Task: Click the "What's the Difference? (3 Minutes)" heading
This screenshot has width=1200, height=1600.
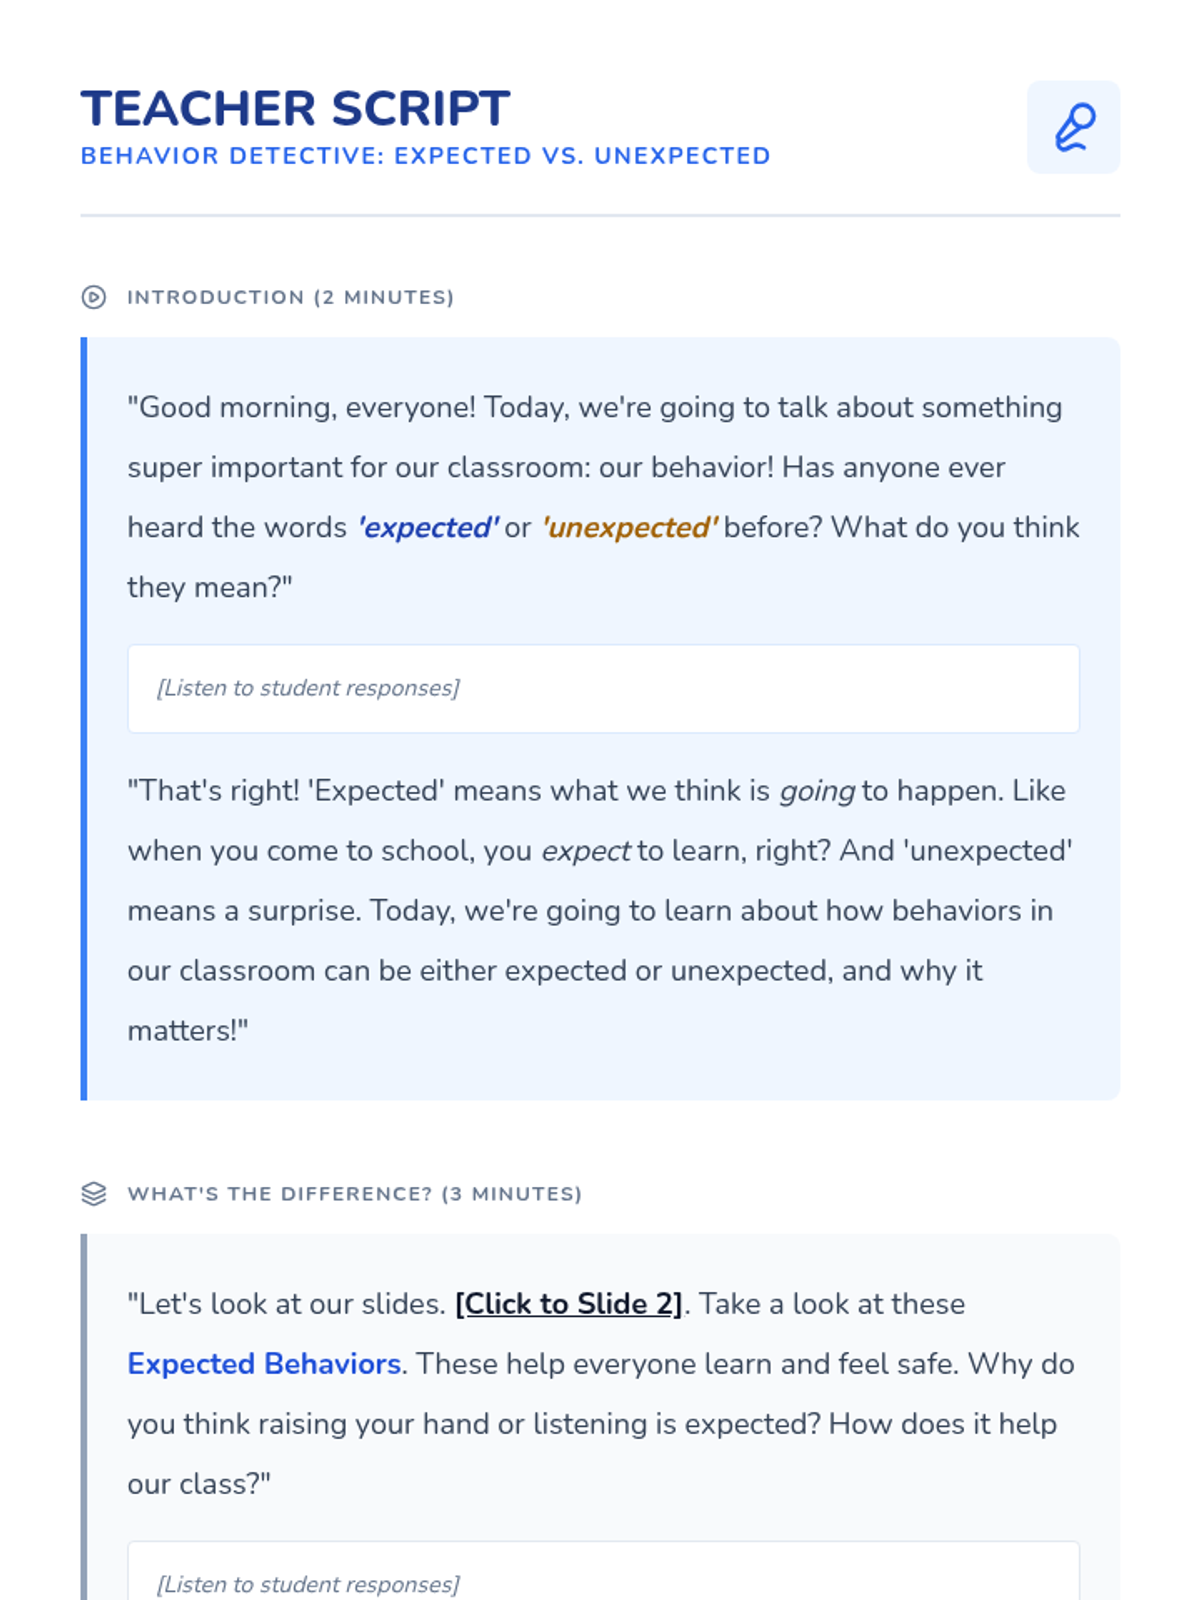Action: (x=354, y=1194)
